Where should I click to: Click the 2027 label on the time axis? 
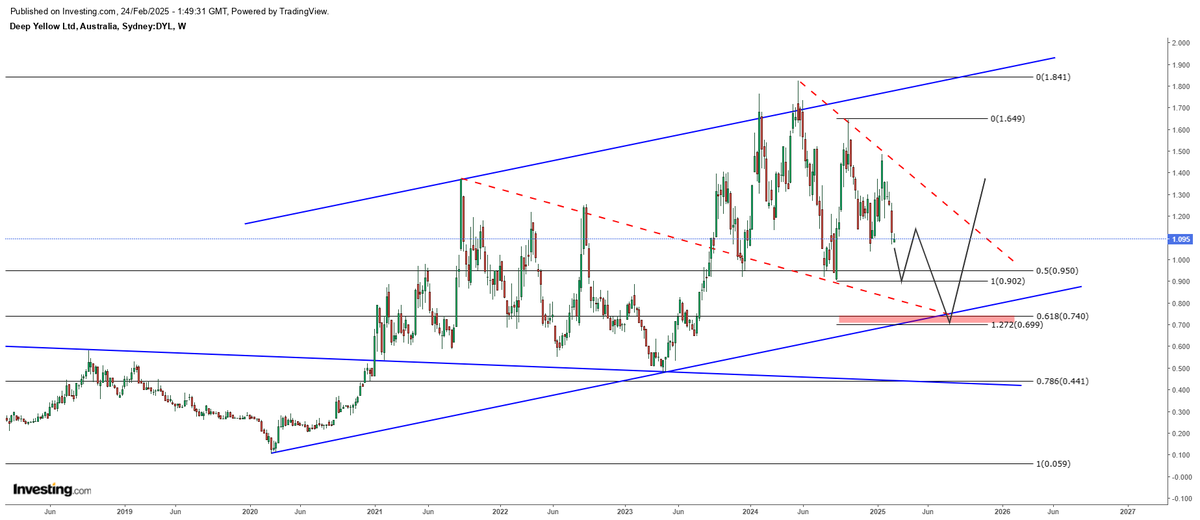pos(1128,511)
